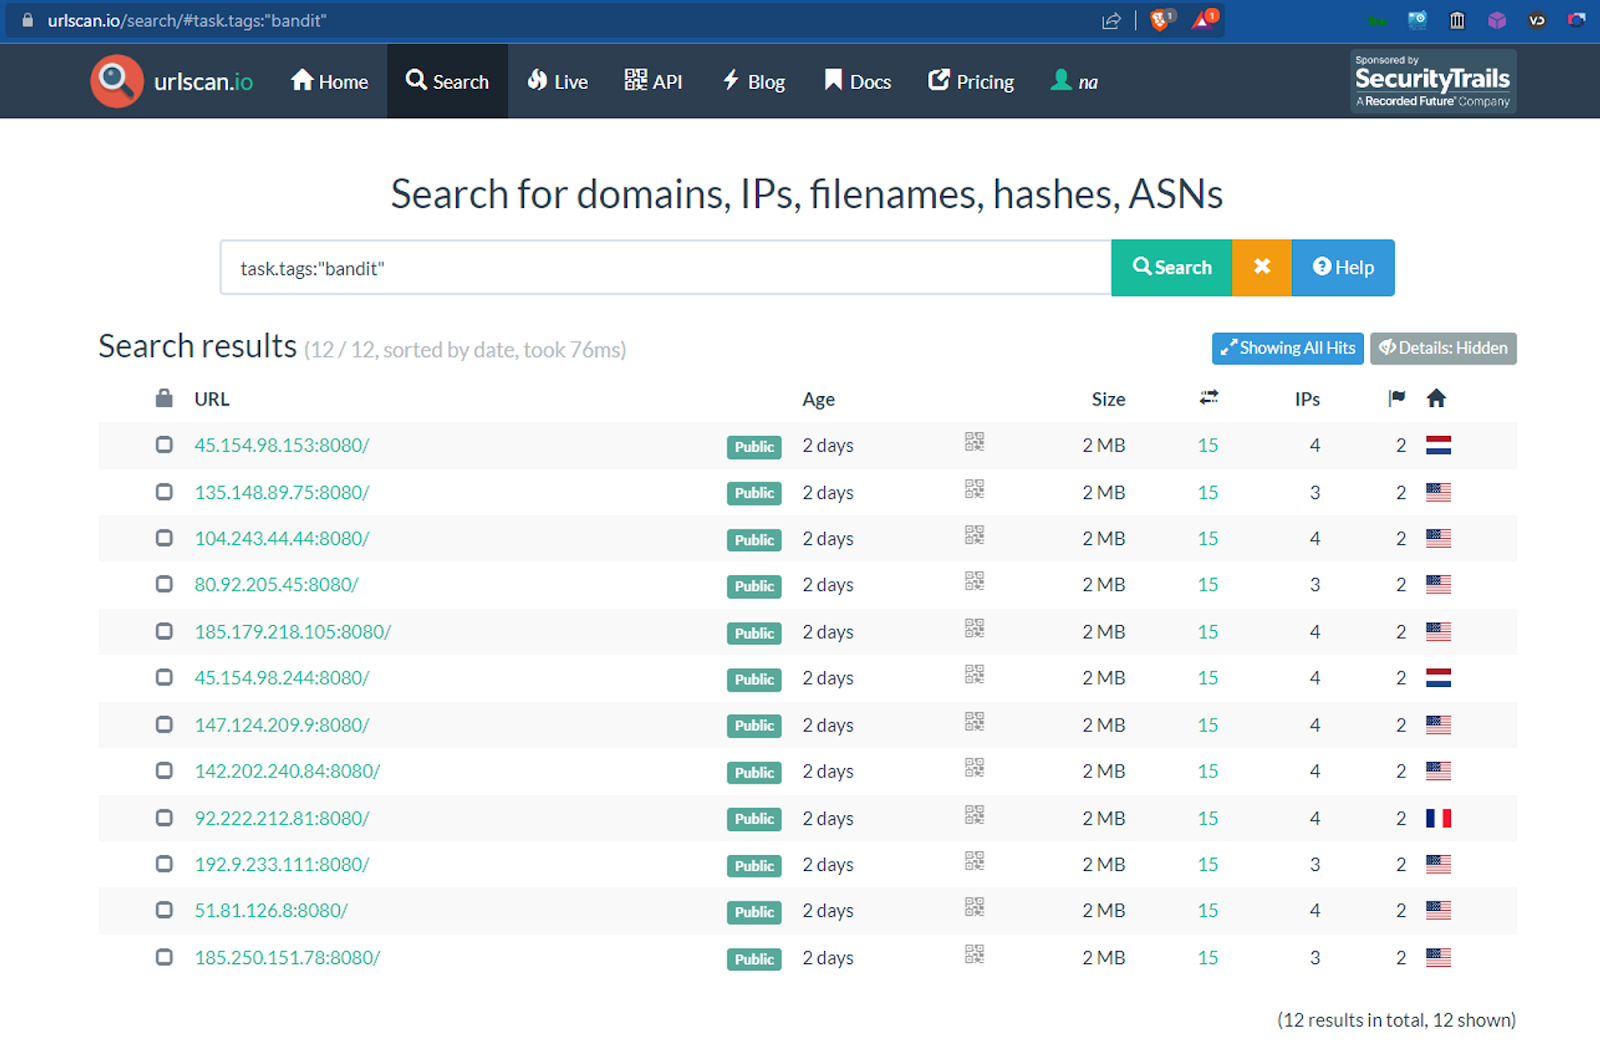Click the home icon column header

(x=1436, y=398)
